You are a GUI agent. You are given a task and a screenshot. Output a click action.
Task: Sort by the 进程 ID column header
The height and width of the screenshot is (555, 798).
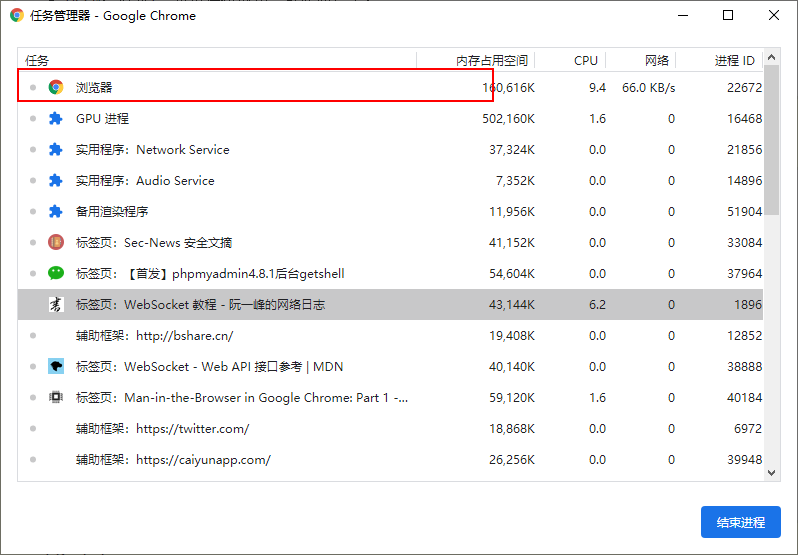[719, 61]
